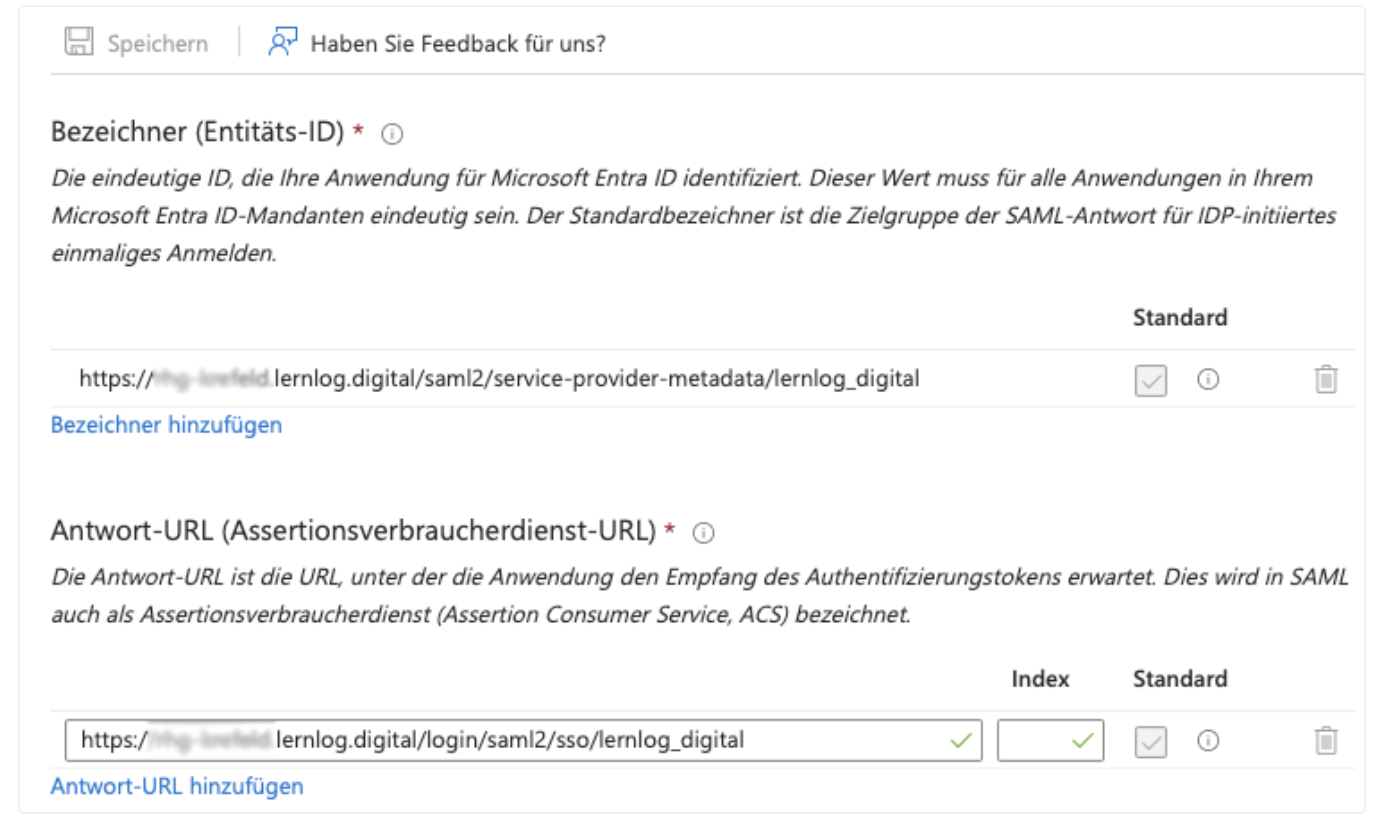Screen dimensions: 1378x828
Task: Click the Standard column header above Bezeichner
Action: click(1180, 318)
